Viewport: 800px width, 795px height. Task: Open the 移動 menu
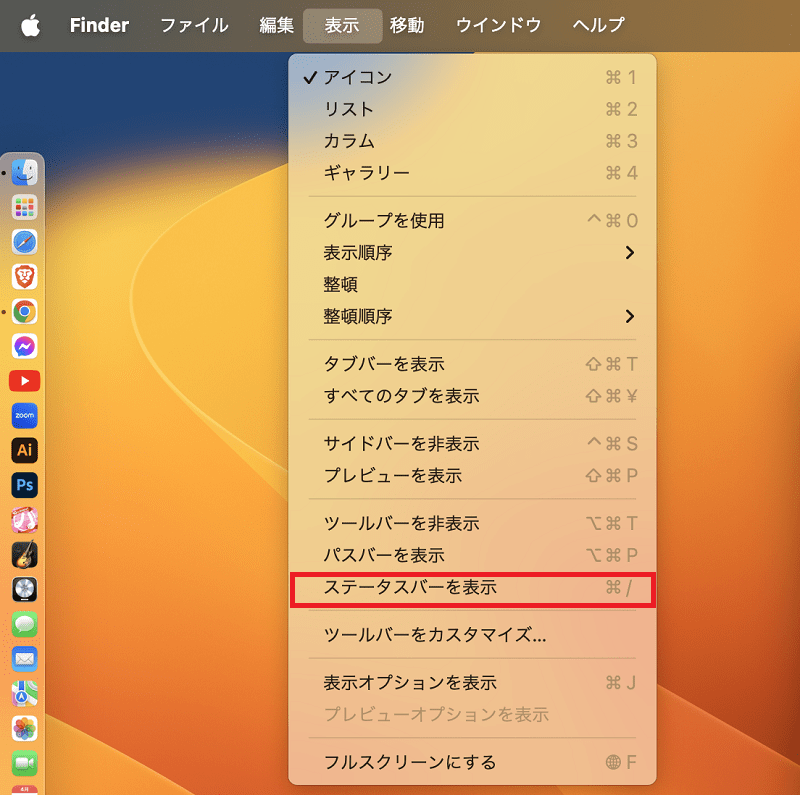[407, 25]
